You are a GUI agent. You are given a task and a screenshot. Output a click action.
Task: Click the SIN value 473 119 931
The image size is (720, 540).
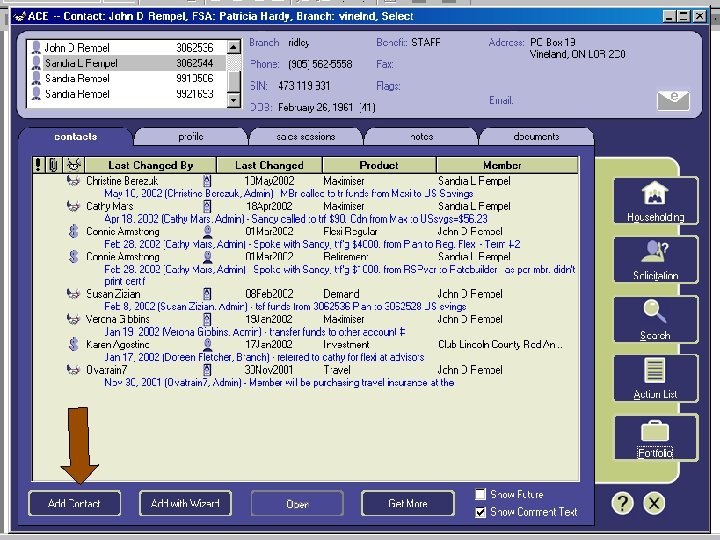pos(304,86)
